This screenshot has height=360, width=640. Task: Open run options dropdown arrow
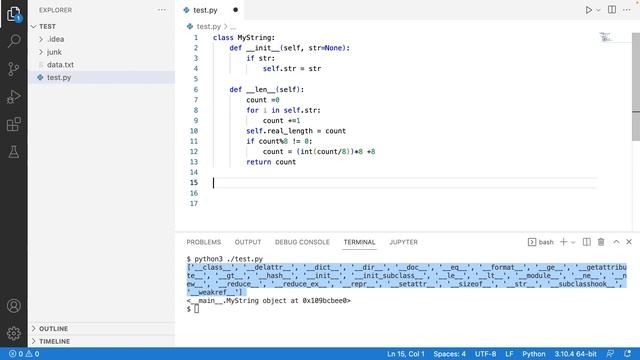pyautogui.click(x=598, y=10)
